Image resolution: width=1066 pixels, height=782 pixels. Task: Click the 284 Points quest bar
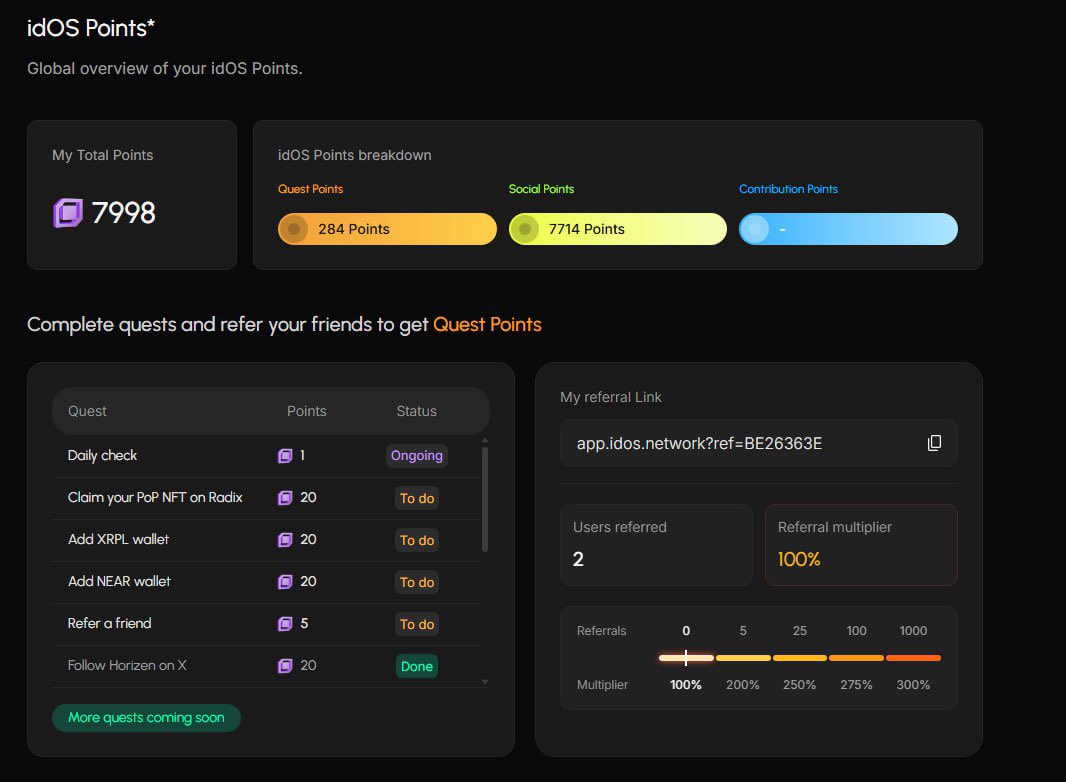pyautogui.click(x=388, y=229)
